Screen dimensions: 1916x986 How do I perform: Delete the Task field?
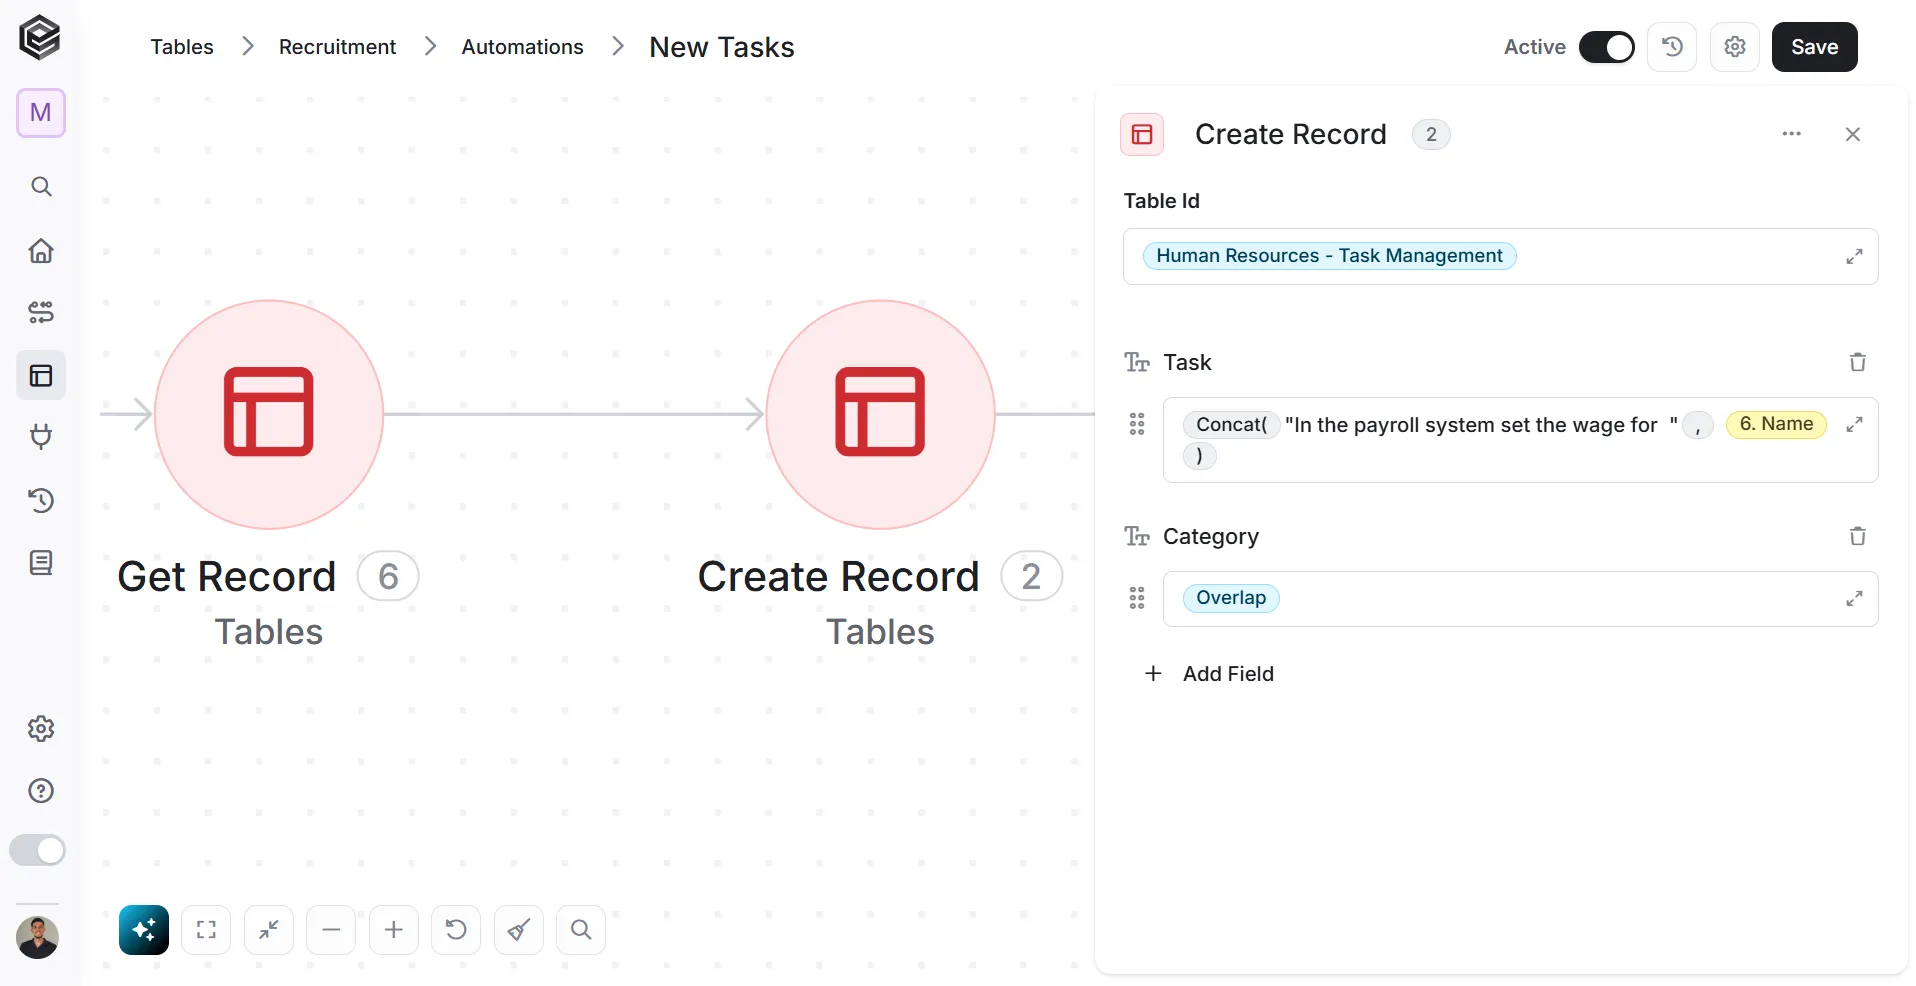point(1857,362)
